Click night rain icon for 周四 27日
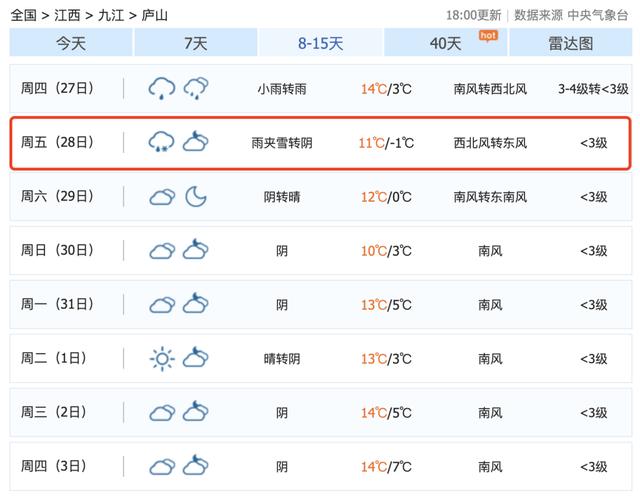The image size is (640, 500). tap(196, 88)
